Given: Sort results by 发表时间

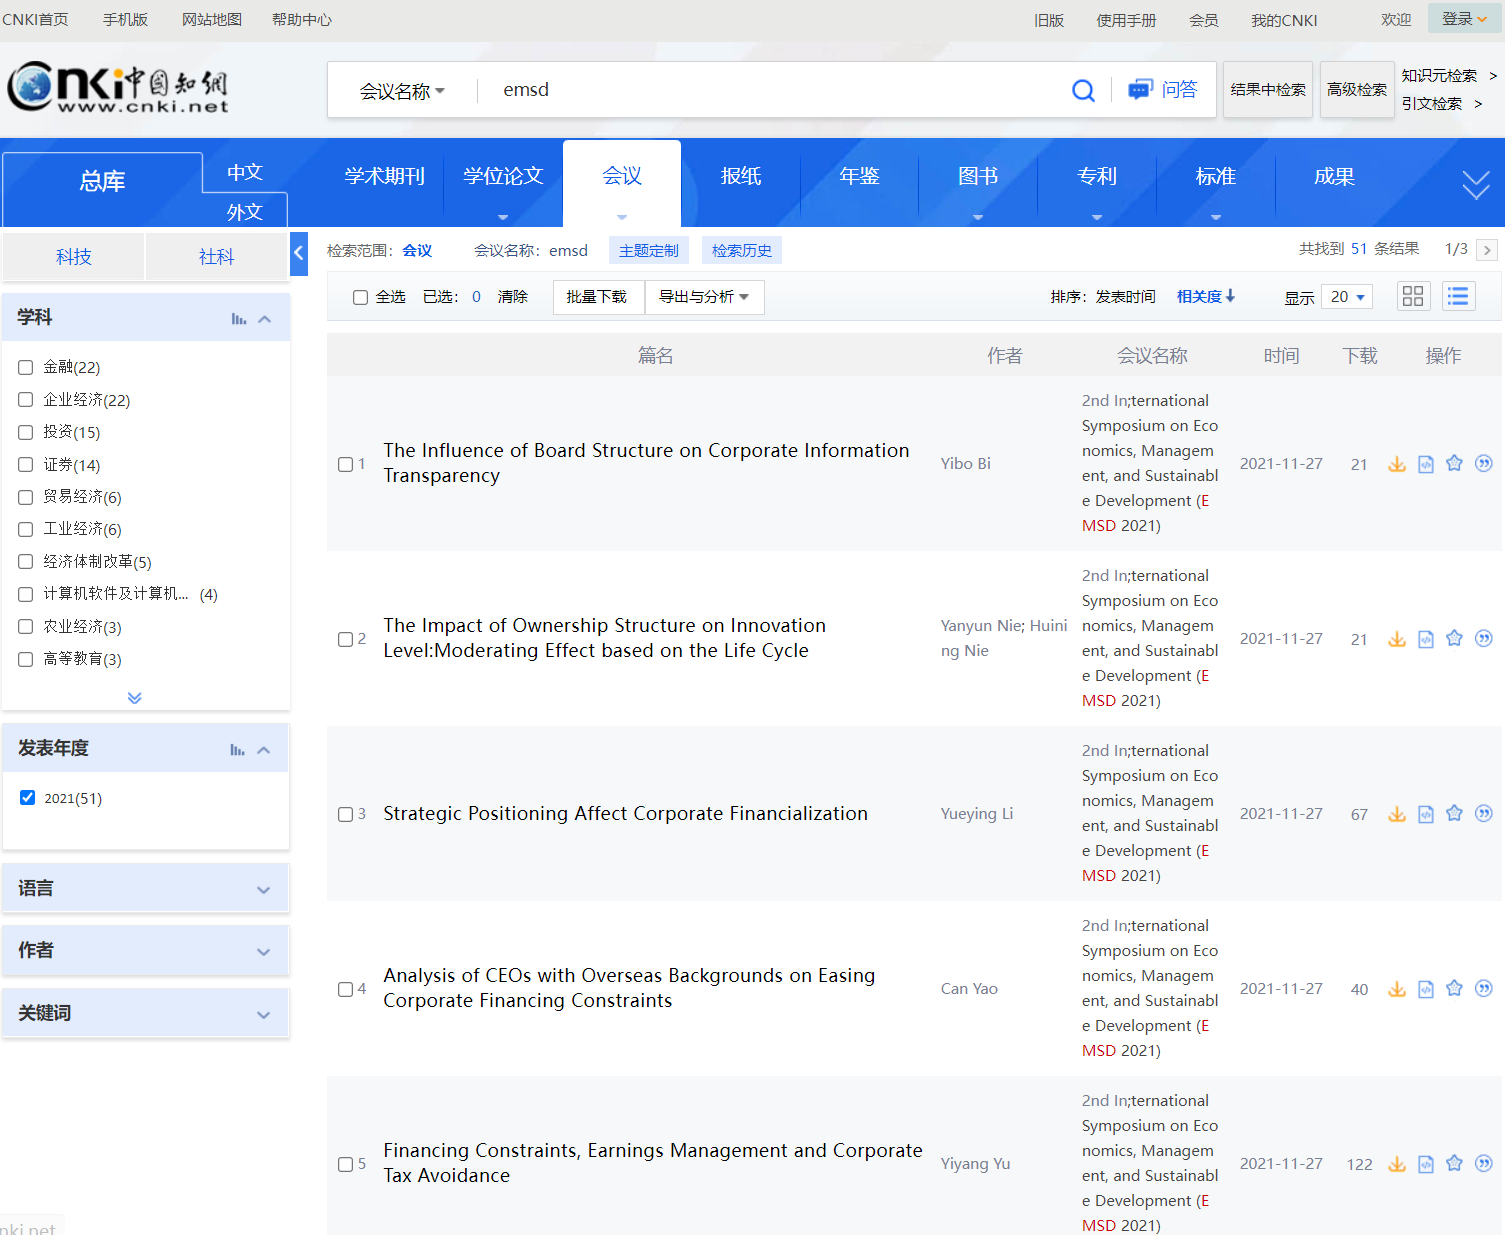Looking at the screenshot, I should tap(1126, 297).
